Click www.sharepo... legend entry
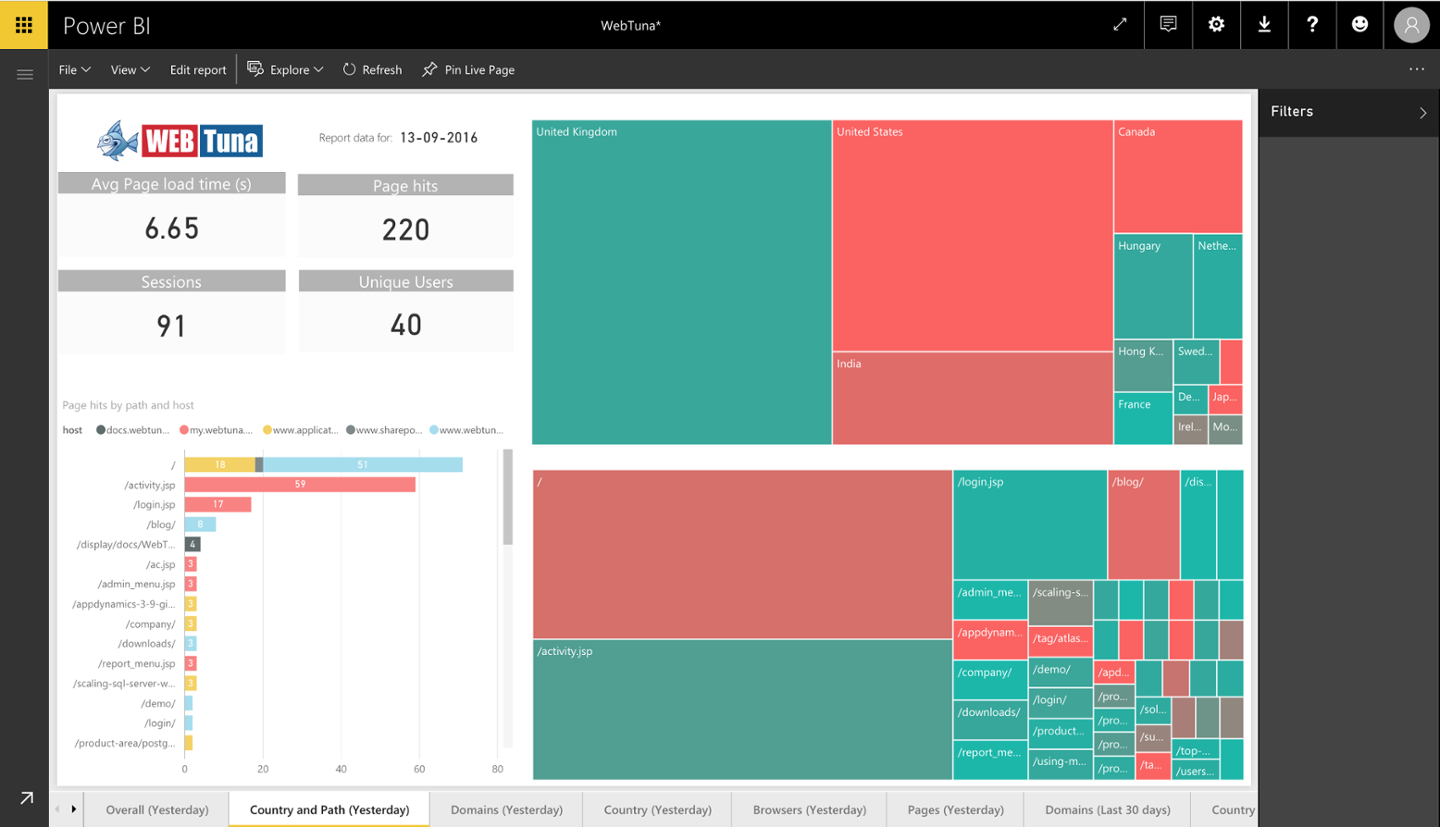 (x=384, y=430)
